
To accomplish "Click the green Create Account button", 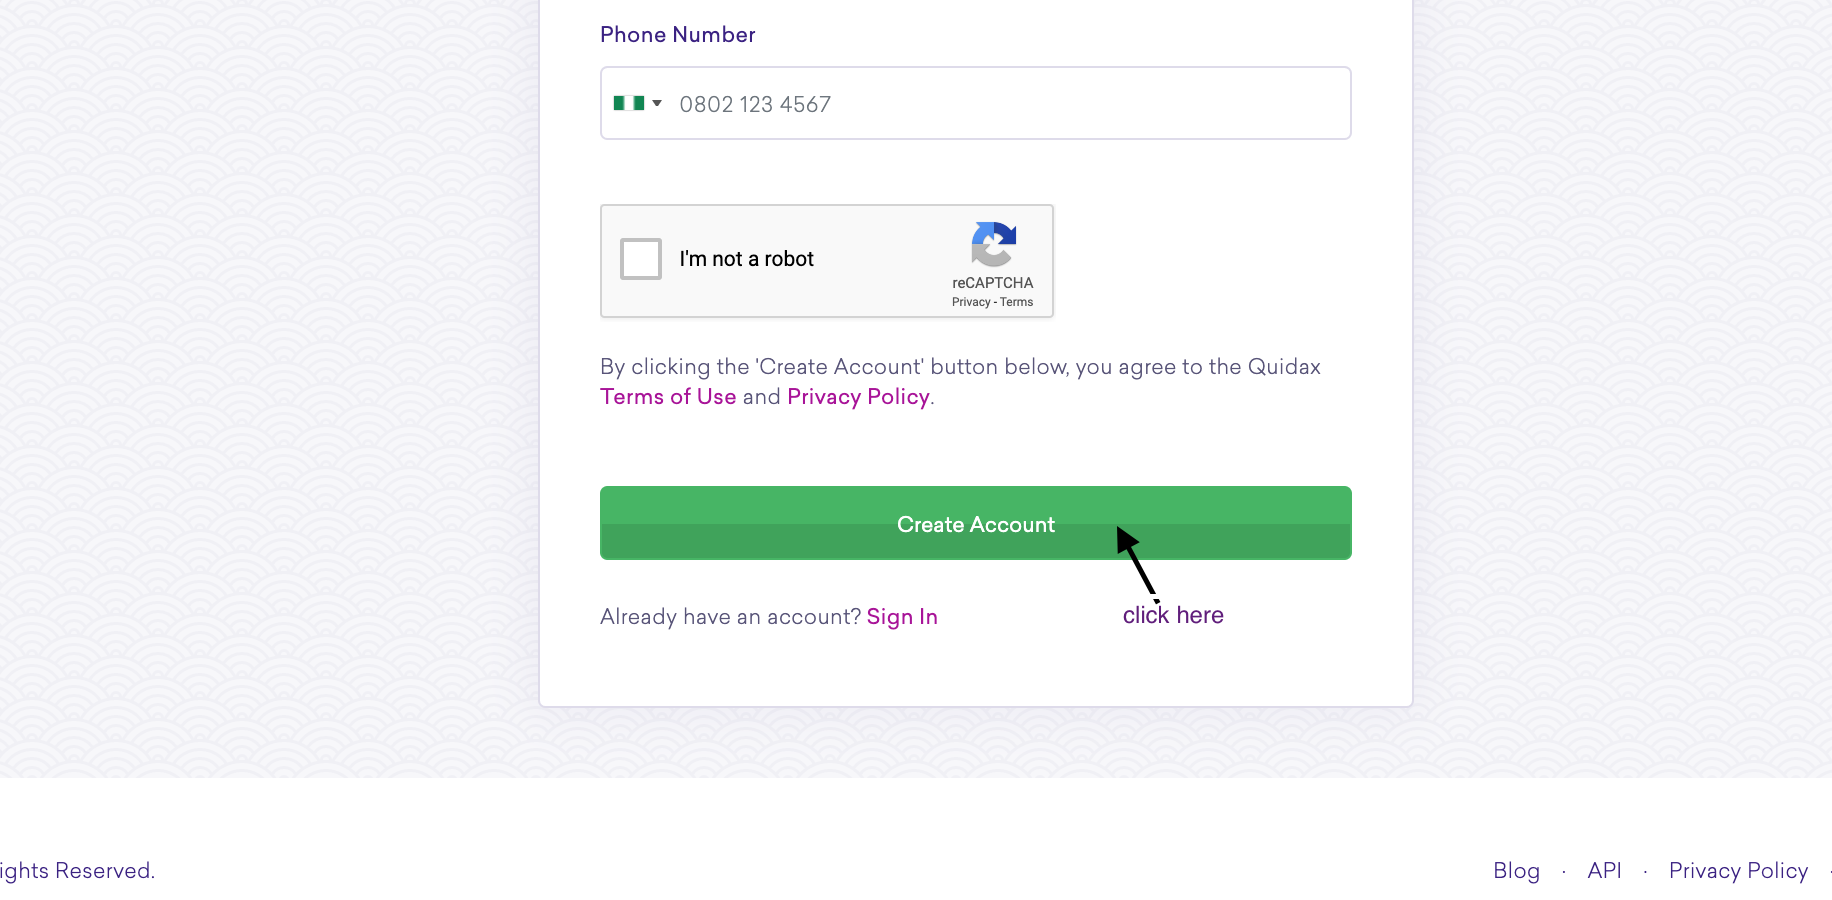I will 976,523.
